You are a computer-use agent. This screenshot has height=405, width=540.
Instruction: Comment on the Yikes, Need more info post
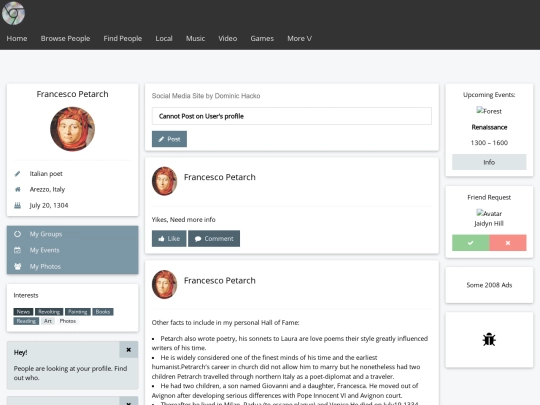click(x=214, y=239)
